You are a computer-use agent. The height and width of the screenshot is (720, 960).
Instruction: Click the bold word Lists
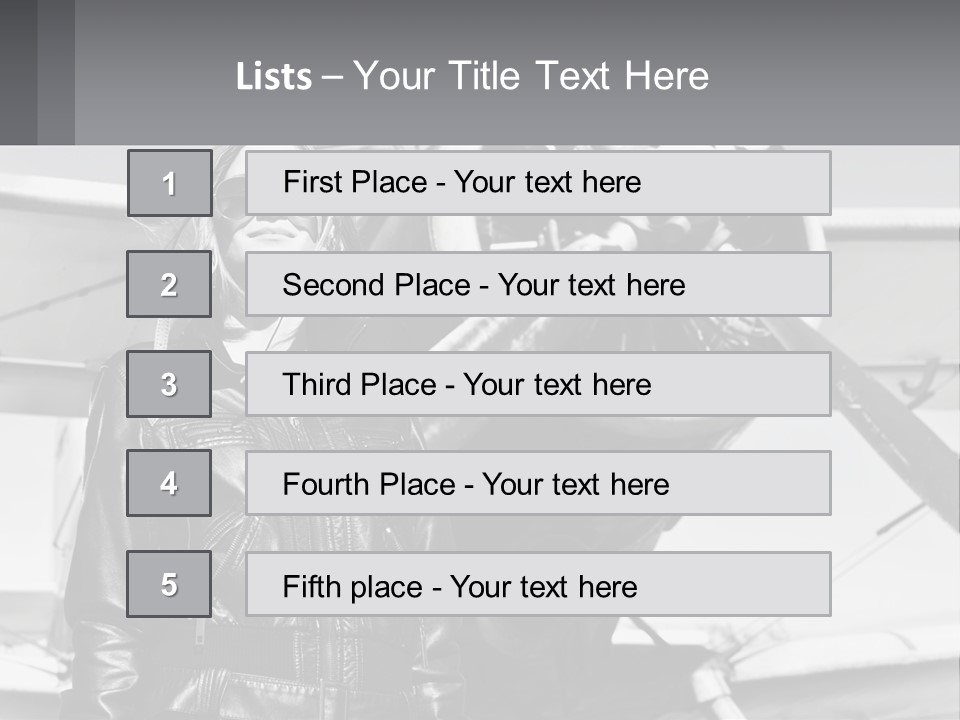point(274,77)
